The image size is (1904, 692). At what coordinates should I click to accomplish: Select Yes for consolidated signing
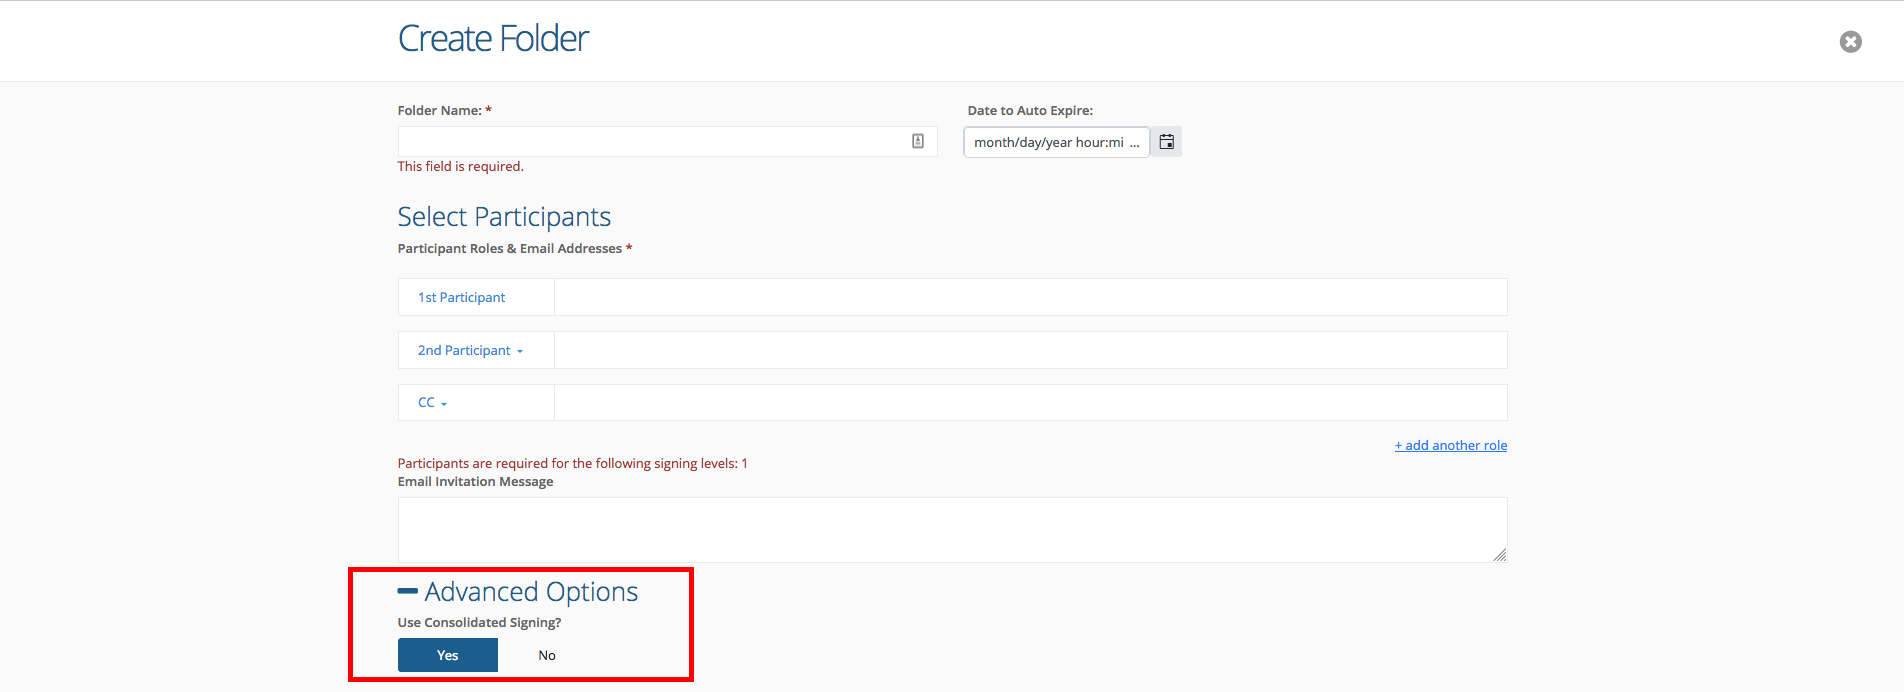[x=448, y=655]
